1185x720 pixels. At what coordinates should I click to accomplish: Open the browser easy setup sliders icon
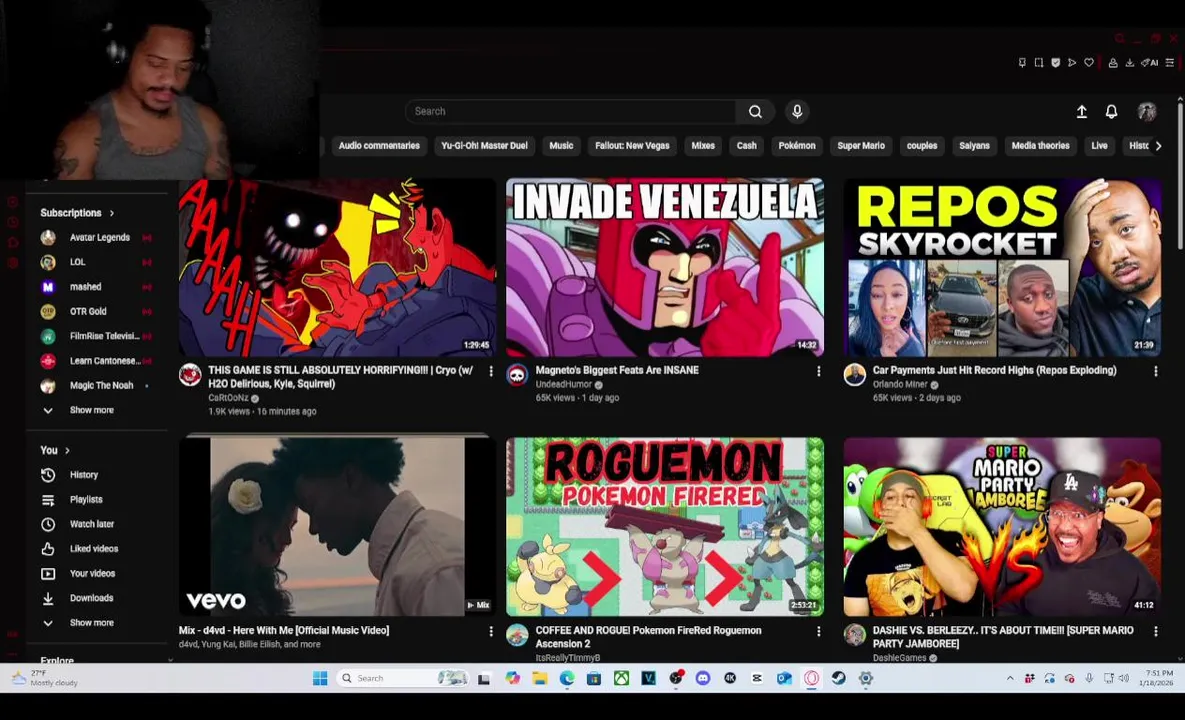(1169, 63)
